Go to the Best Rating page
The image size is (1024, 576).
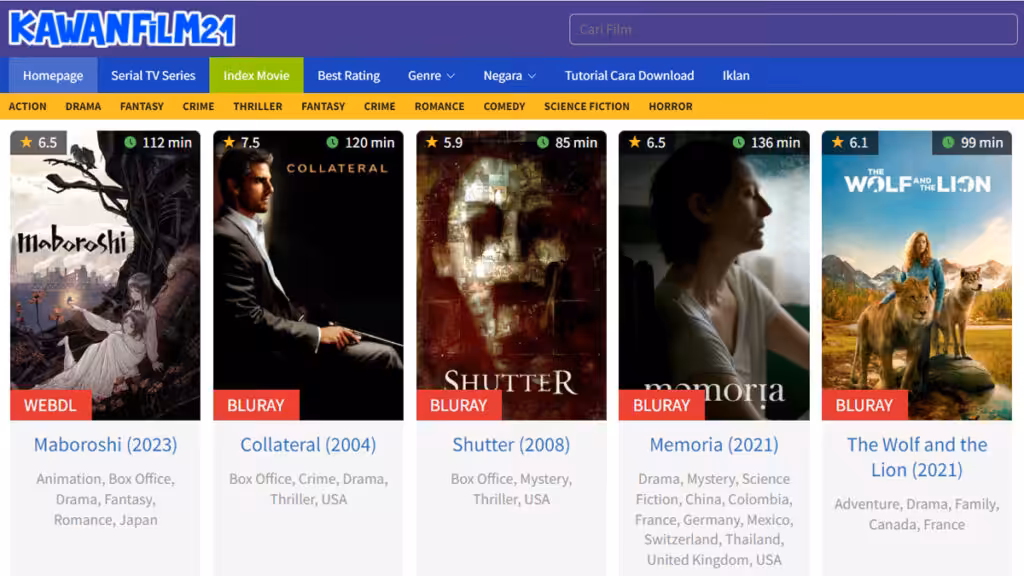point(348,75)
